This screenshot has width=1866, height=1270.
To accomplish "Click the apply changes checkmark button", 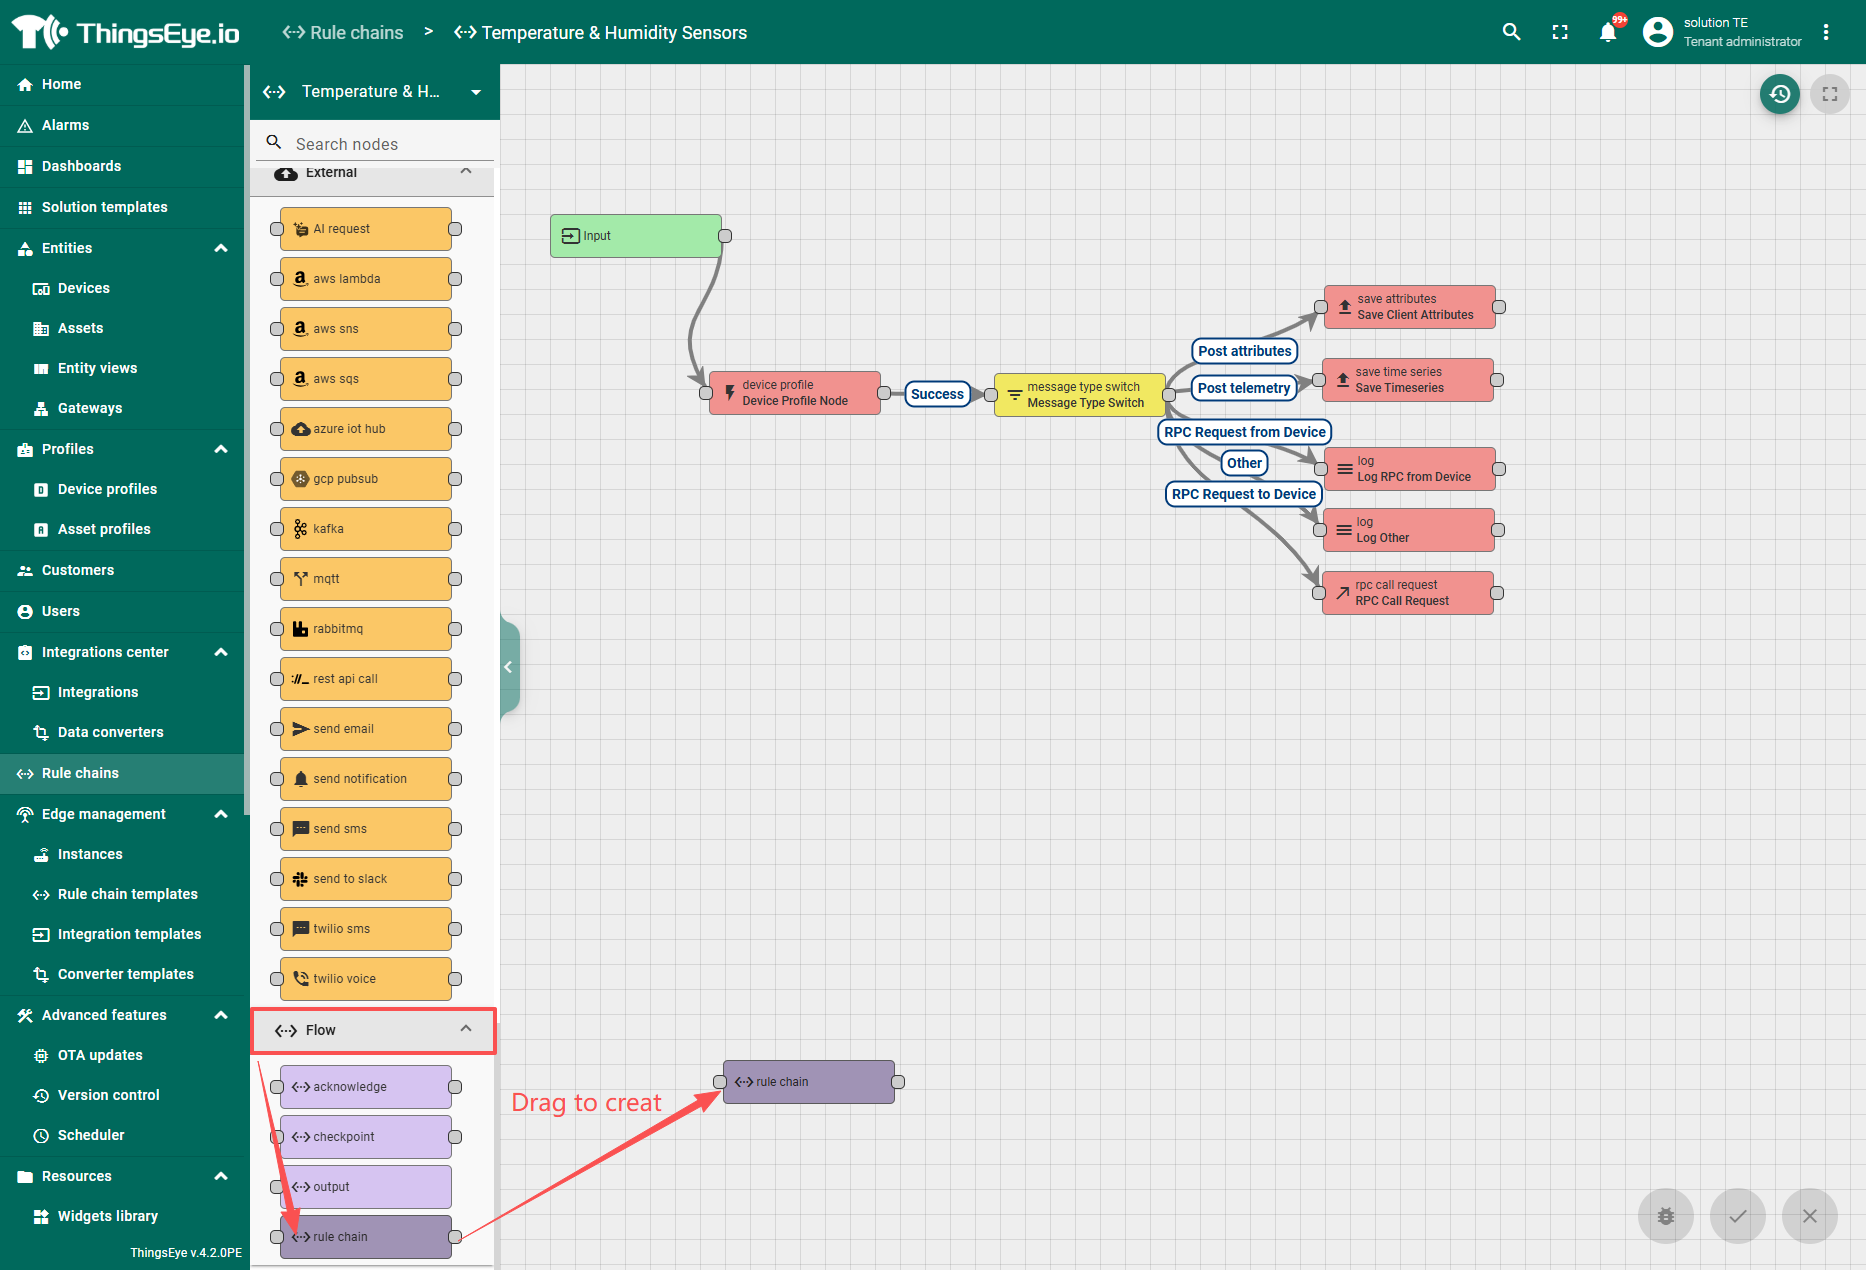I will coord(1737,1215).
